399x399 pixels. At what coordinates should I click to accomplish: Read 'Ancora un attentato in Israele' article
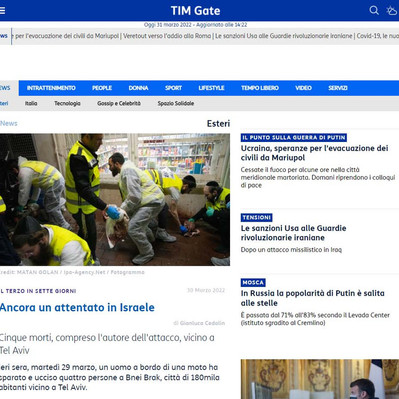point(77,307)
